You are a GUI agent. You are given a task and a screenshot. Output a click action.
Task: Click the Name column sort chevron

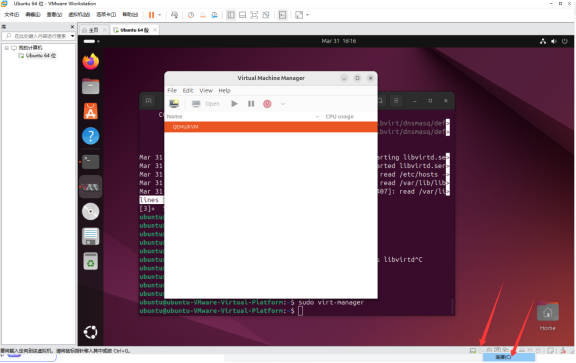click(317, 116)
